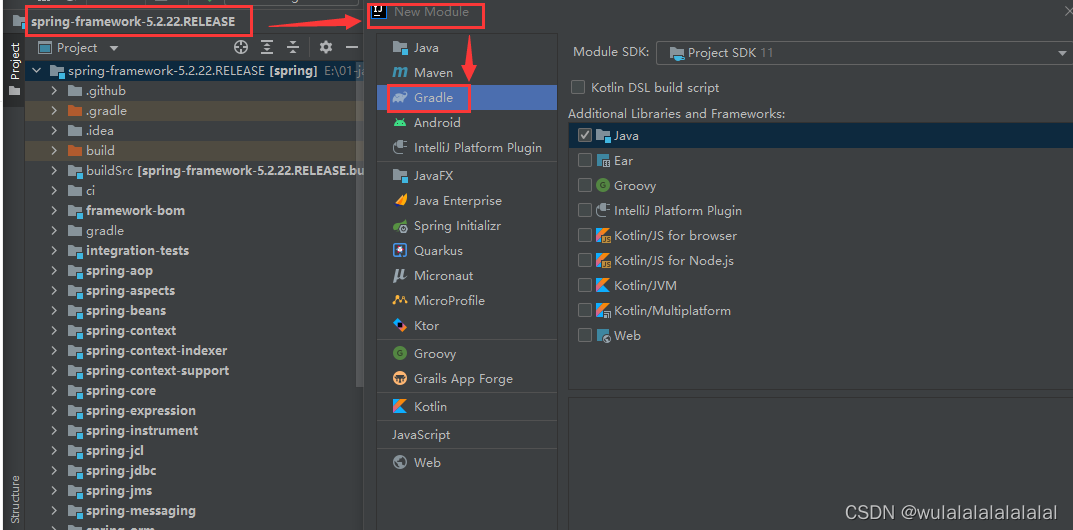Expand the .github folder
Viewport: 1073px width, 530px height.
click(x=54, y=90)
